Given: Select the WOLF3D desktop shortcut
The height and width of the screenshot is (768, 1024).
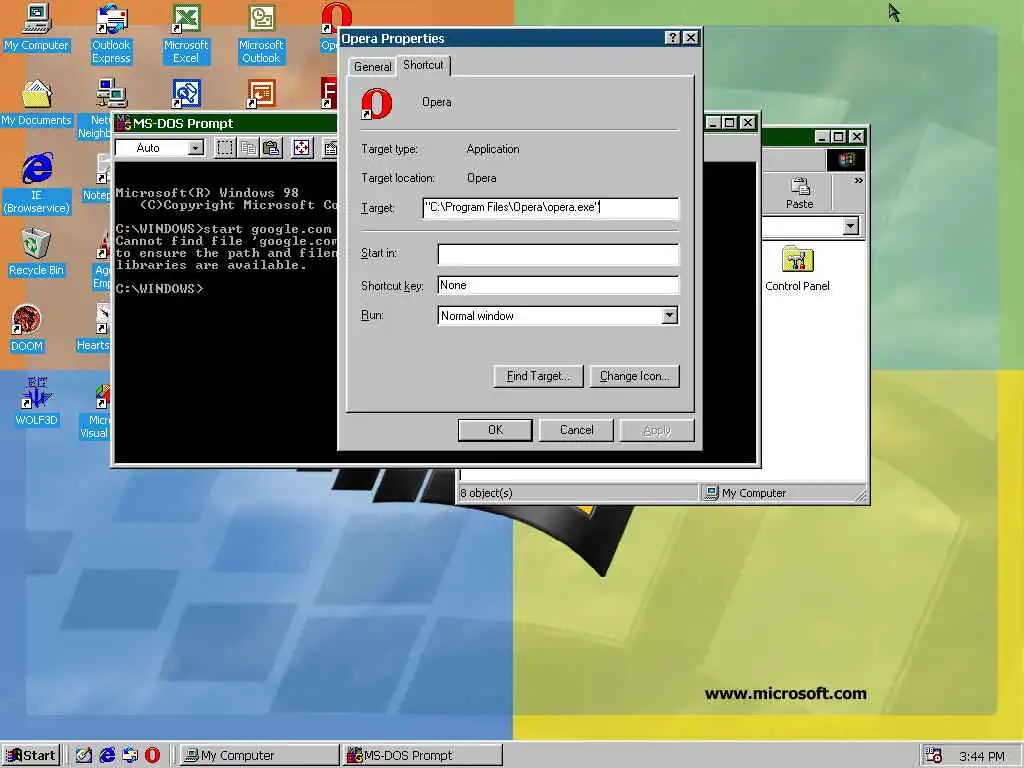Looking at the screenshot, I should point(37,402).
